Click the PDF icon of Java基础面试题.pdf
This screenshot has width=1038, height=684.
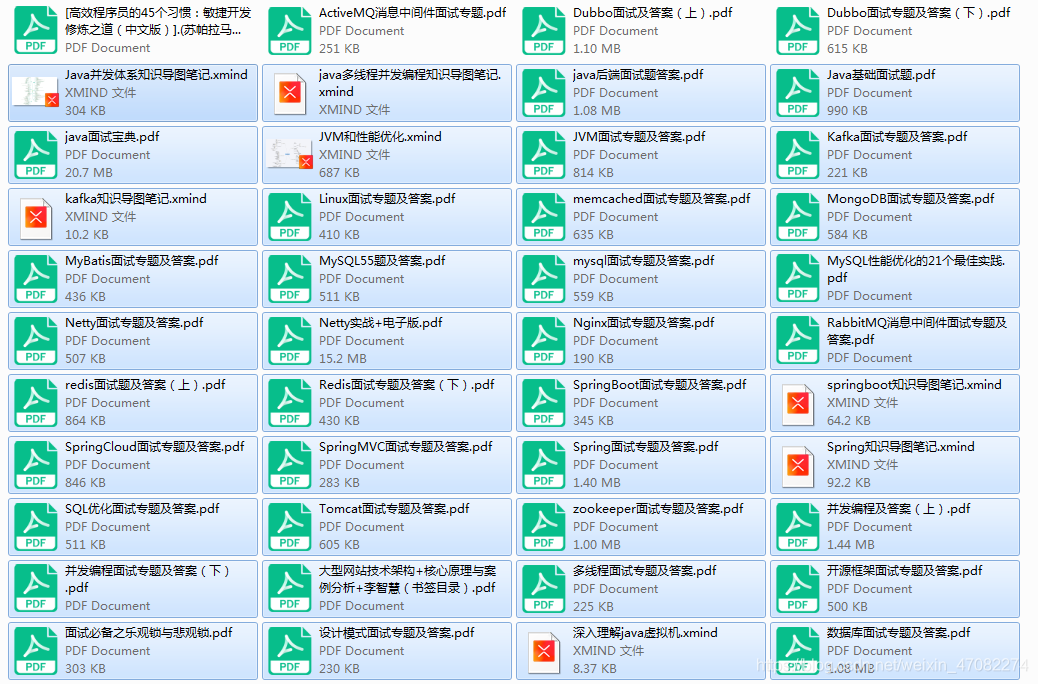point(798,93)
